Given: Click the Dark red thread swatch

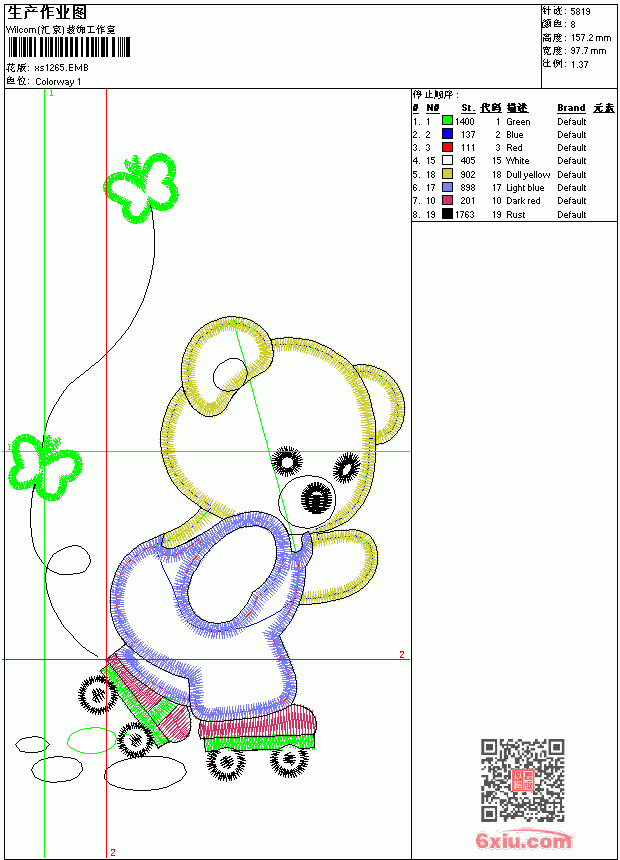Looking at the screenshot, I should pyautogui.click(x=447, y=201).
